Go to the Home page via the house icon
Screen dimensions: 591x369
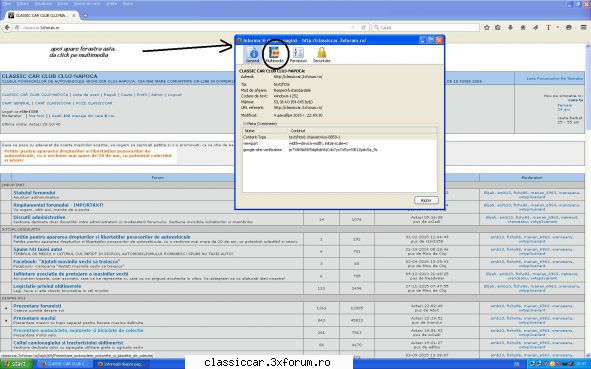pos(523,28)
